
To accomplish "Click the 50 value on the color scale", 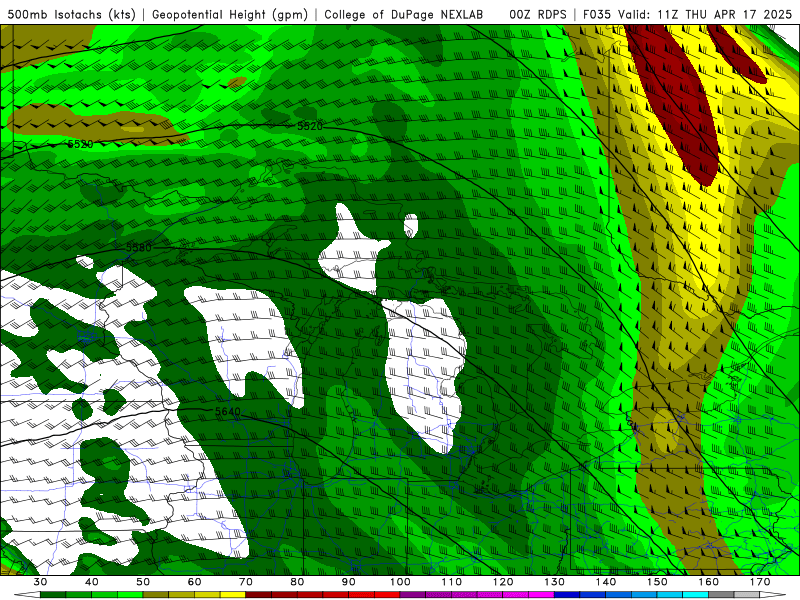I will tap(143, 582).
